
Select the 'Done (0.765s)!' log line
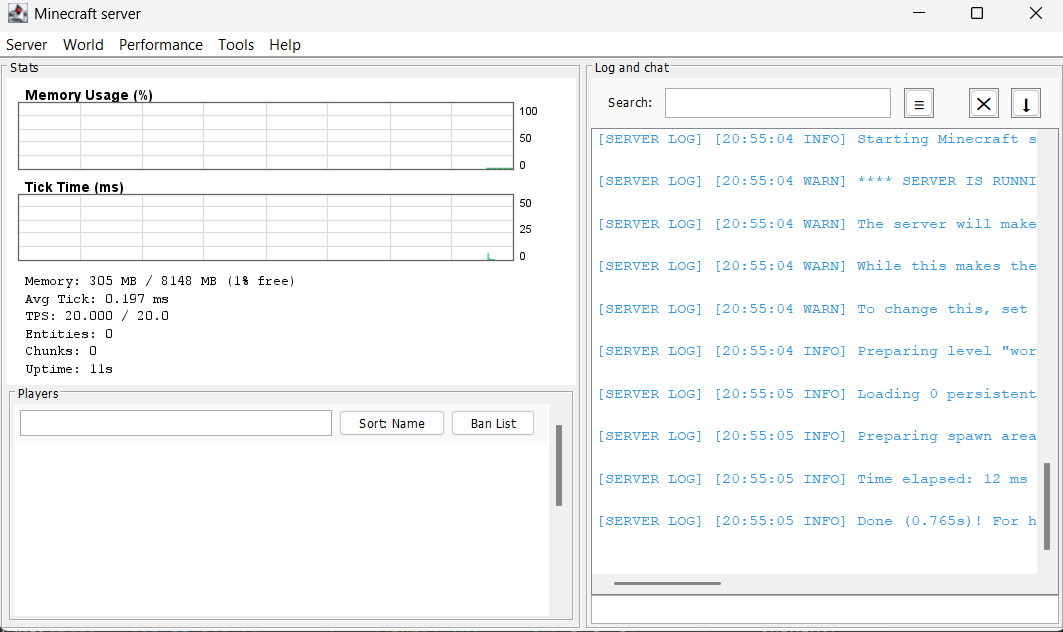pyautogui.click(x=816, y=521)
